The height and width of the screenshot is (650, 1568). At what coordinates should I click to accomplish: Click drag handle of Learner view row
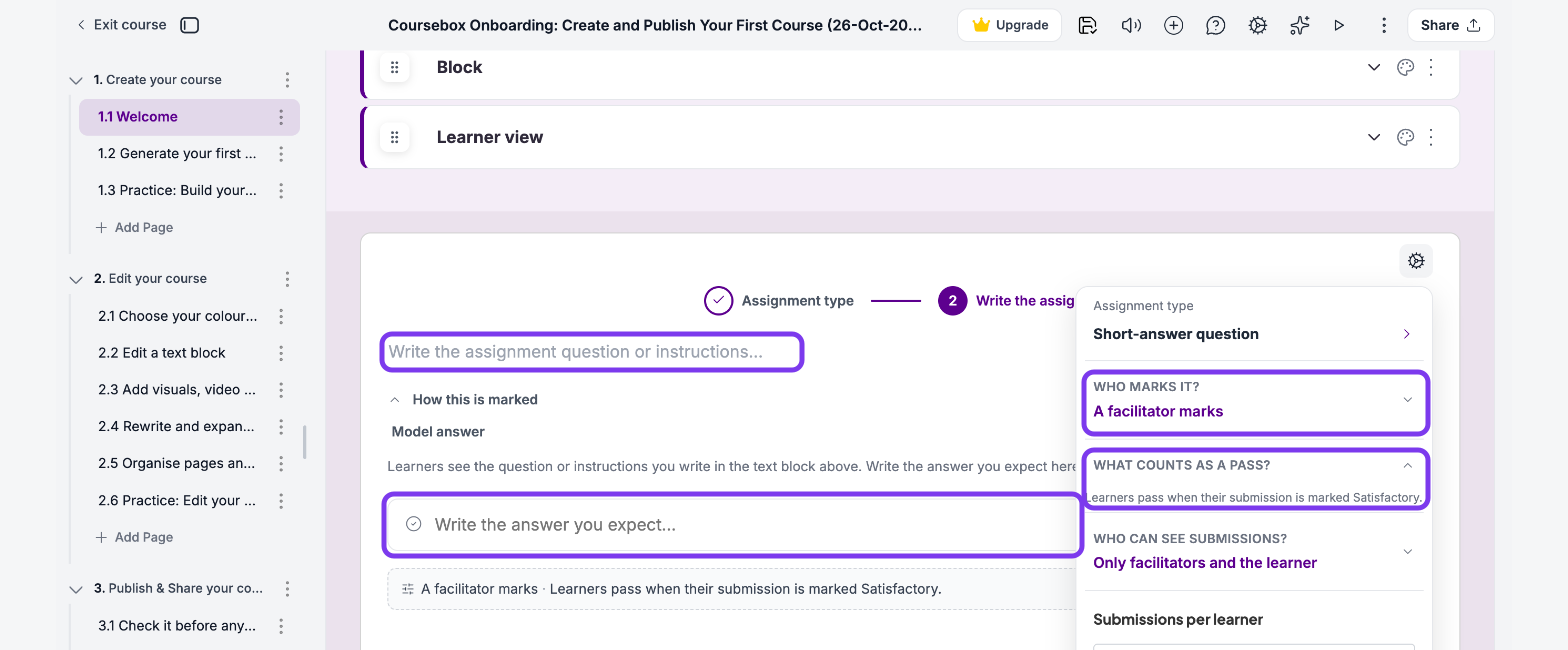(394, 137)
